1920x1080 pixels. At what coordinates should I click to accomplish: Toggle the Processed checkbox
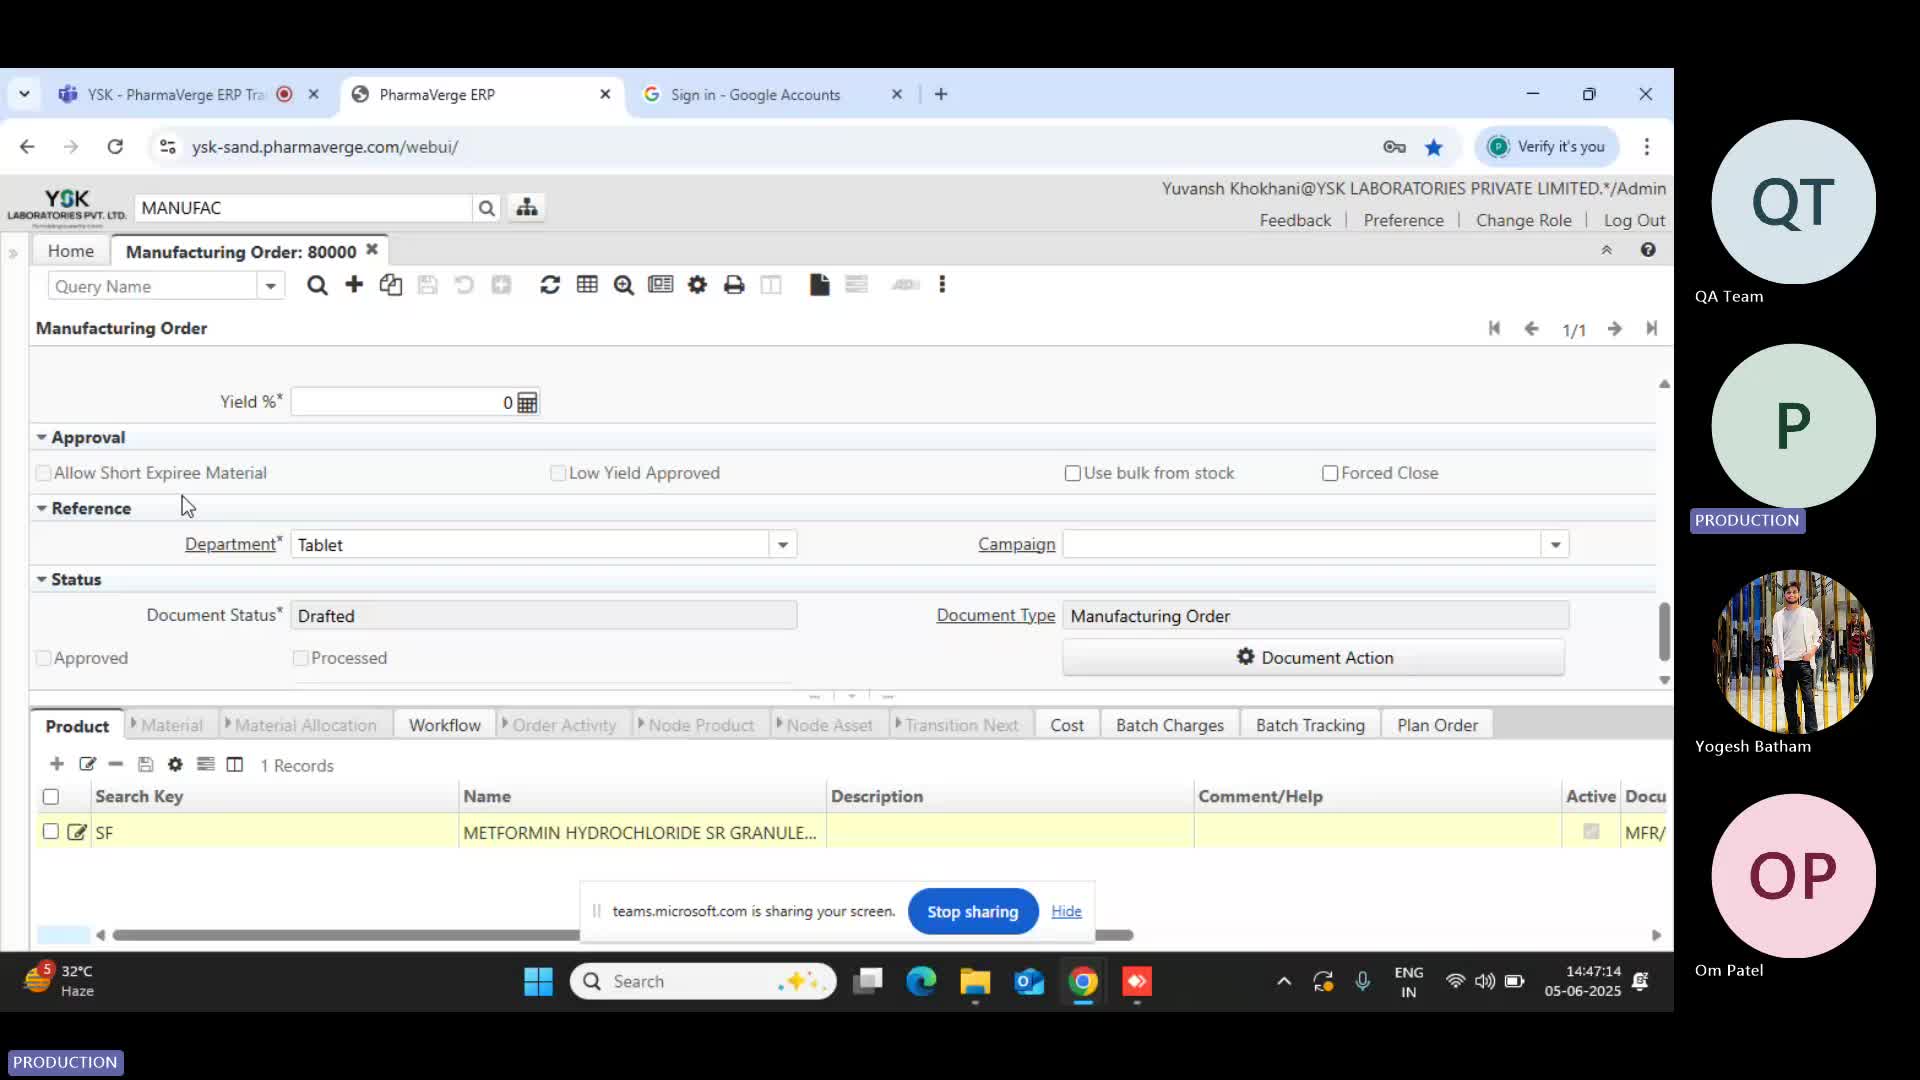click(x=300, y=658)
